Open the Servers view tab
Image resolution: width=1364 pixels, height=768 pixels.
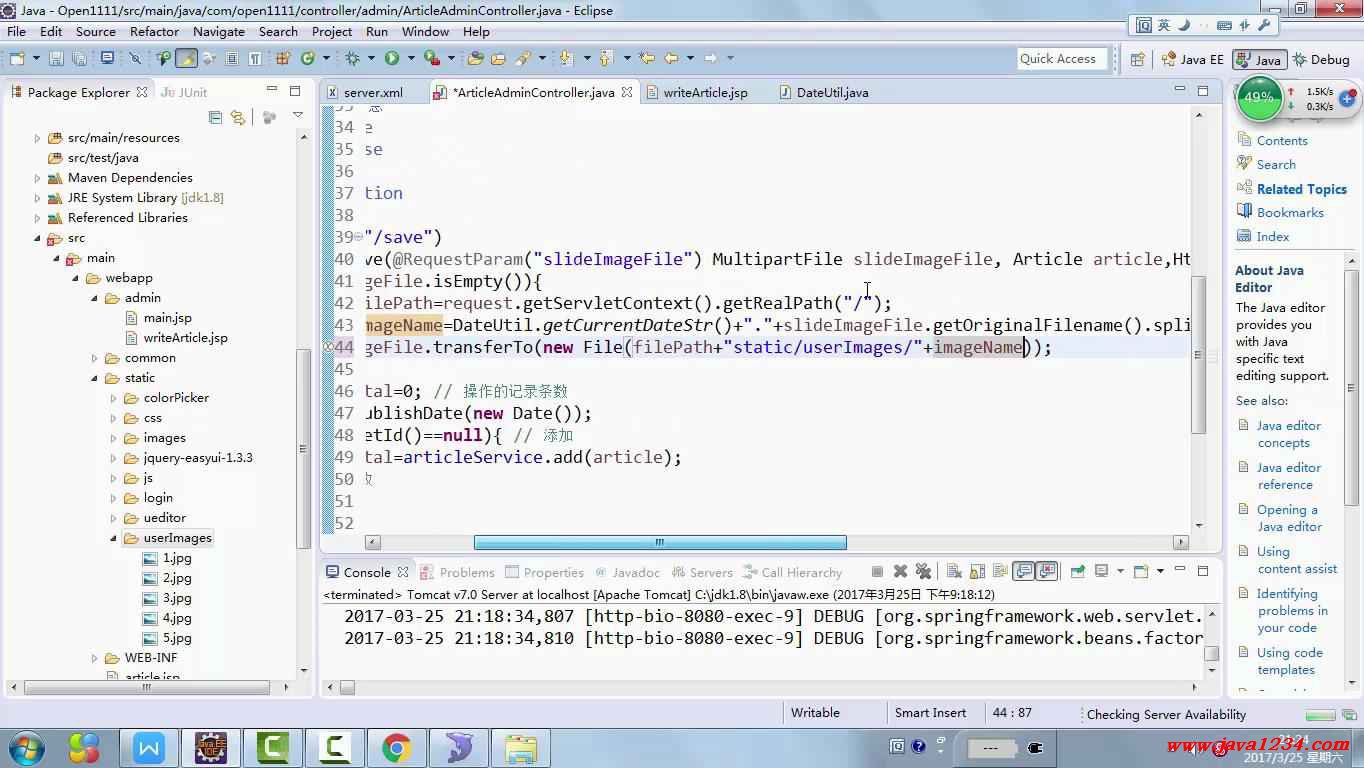(702, 572)
